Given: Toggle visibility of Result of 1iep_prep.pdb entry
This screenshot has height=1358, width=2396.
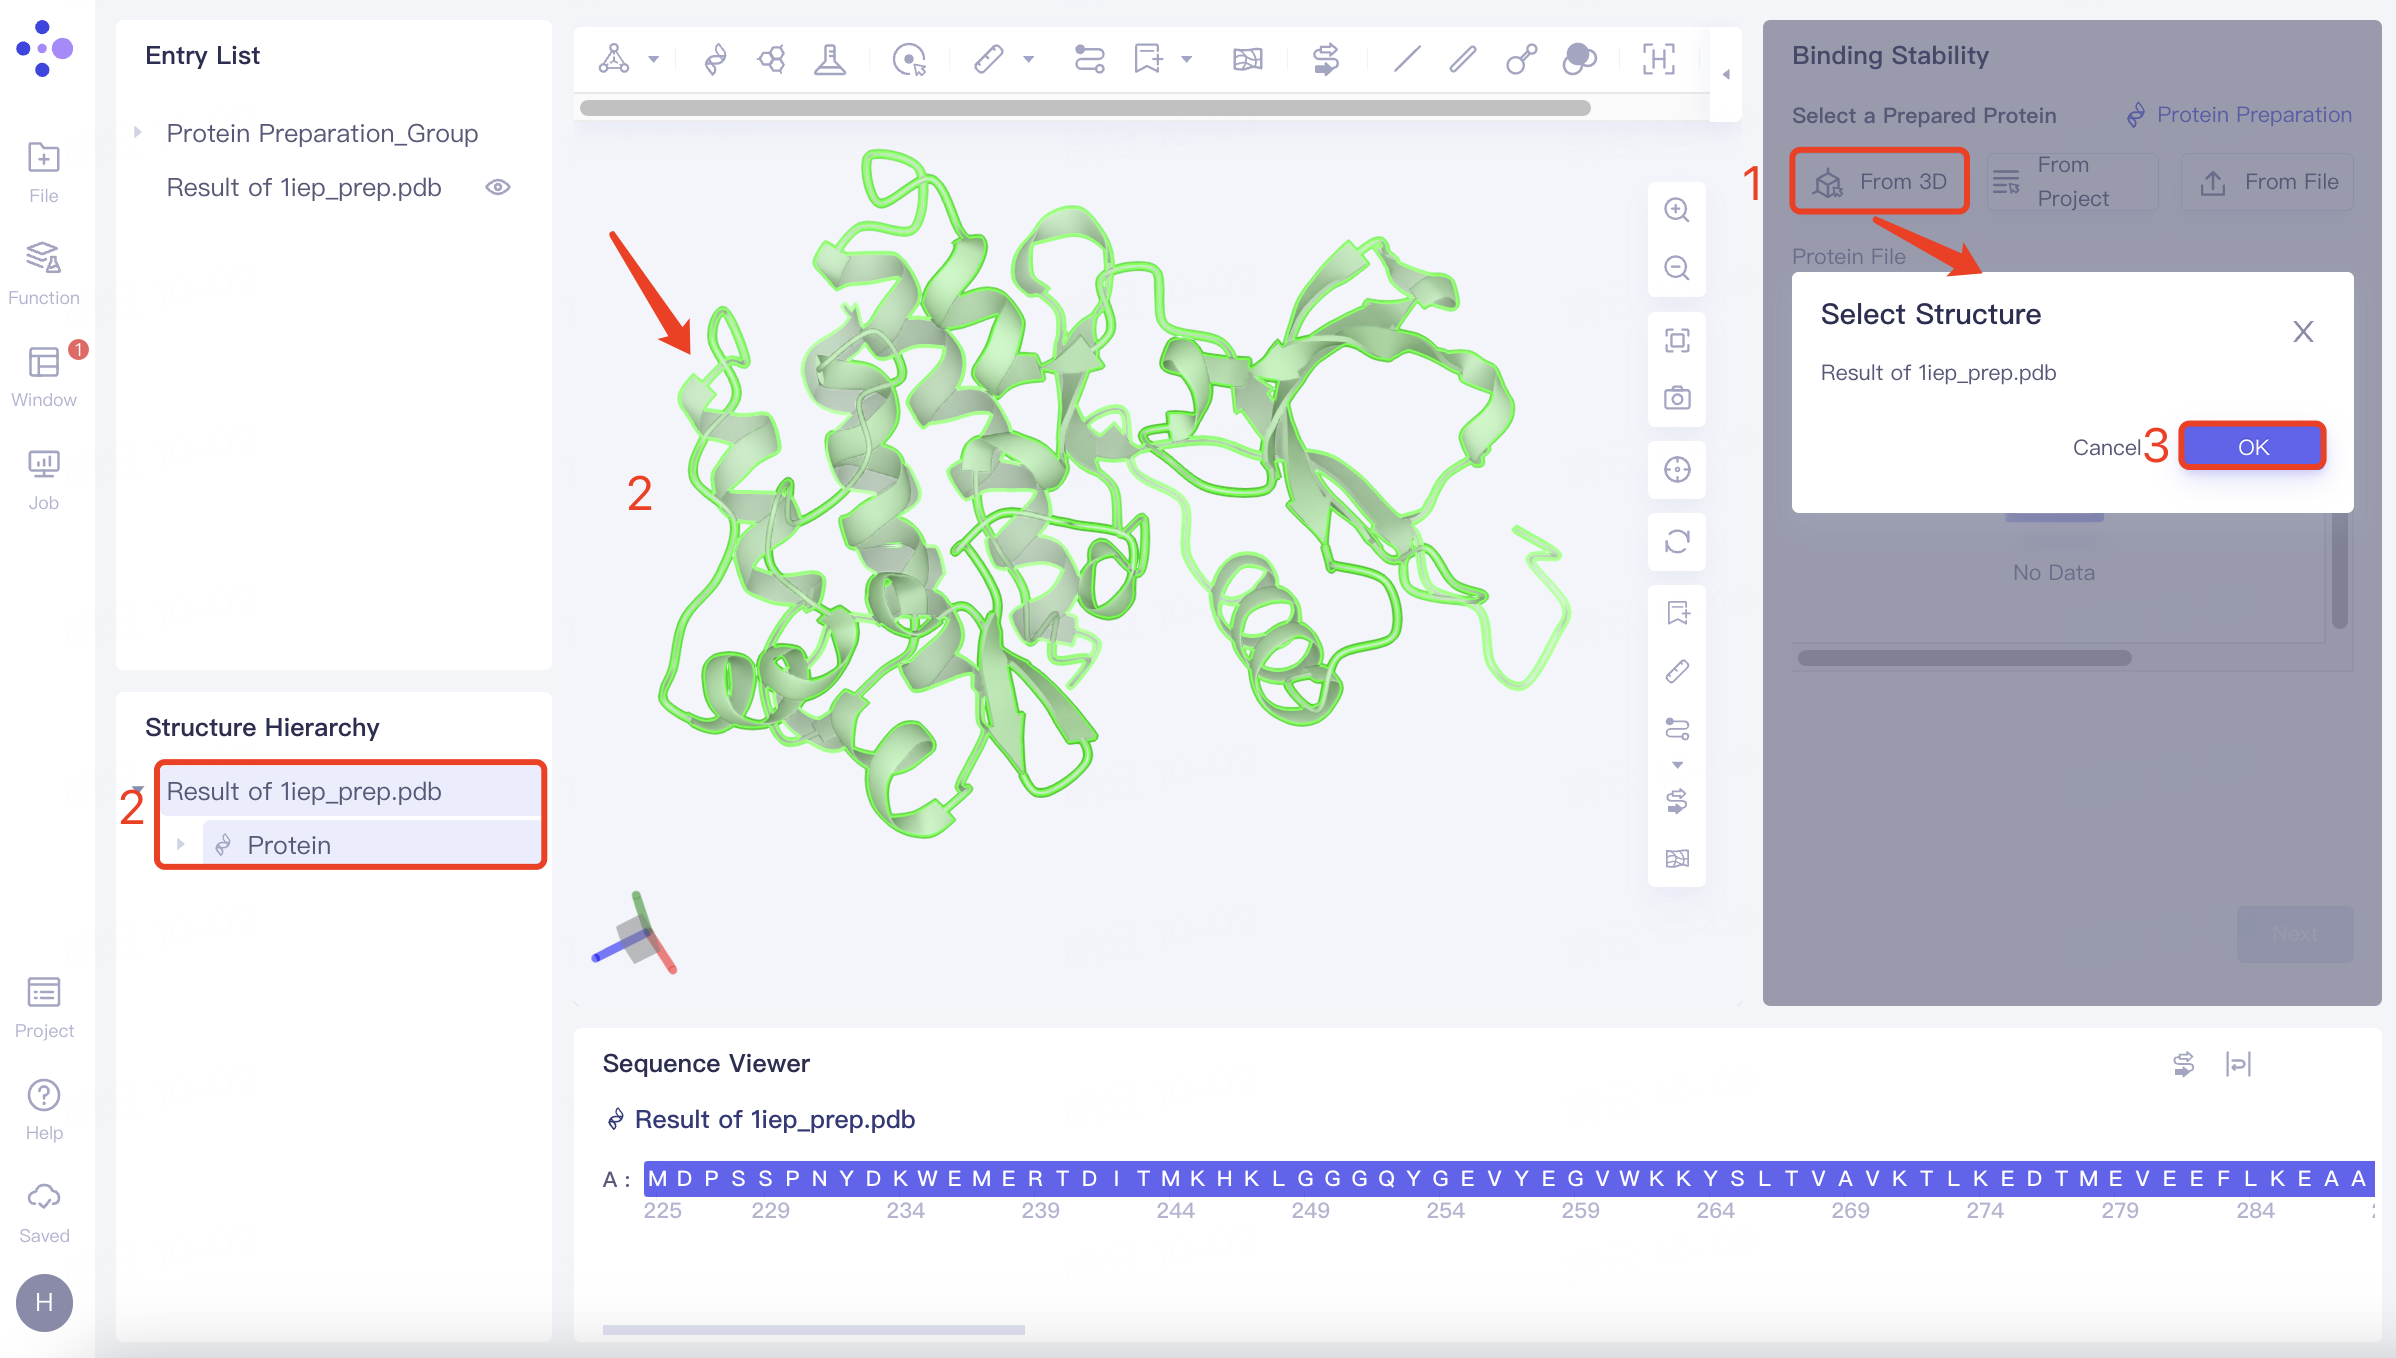Looking at the screenshot, I should [499, 187].
